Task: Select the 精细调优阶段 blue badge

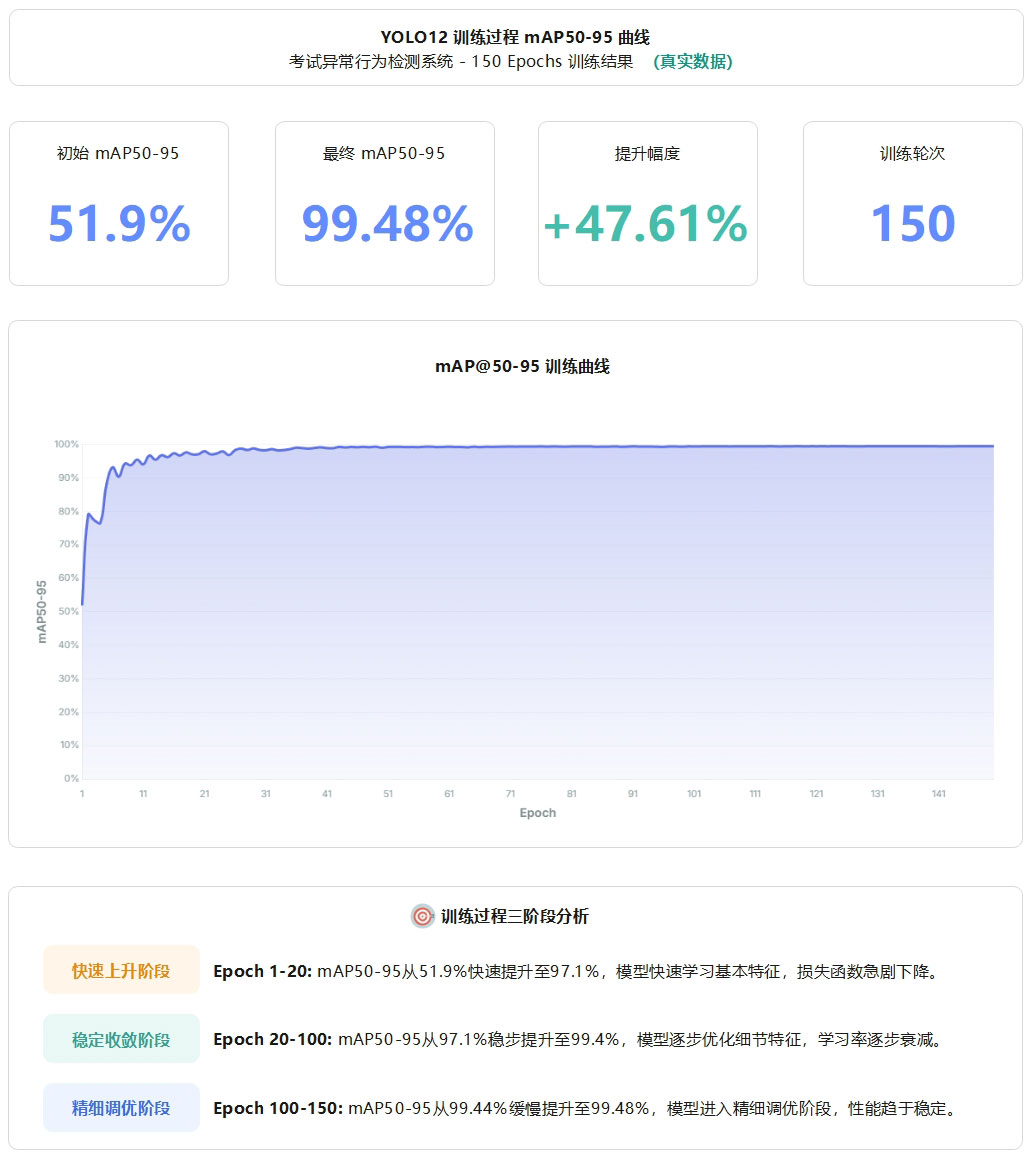Action: coord(121,1108)
